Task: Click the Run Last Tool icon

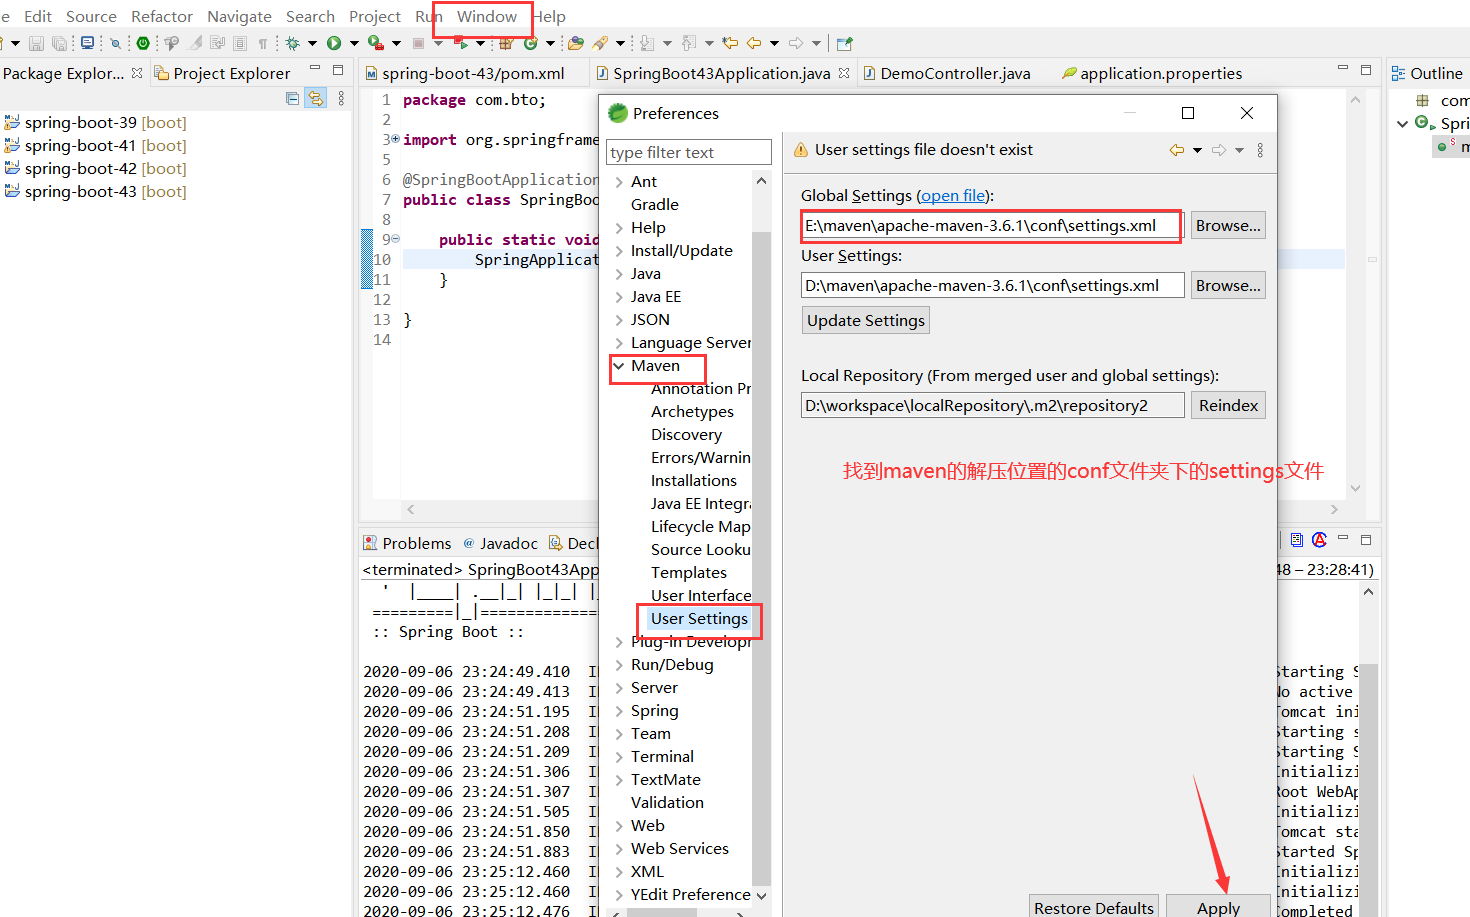Action: 376,43
